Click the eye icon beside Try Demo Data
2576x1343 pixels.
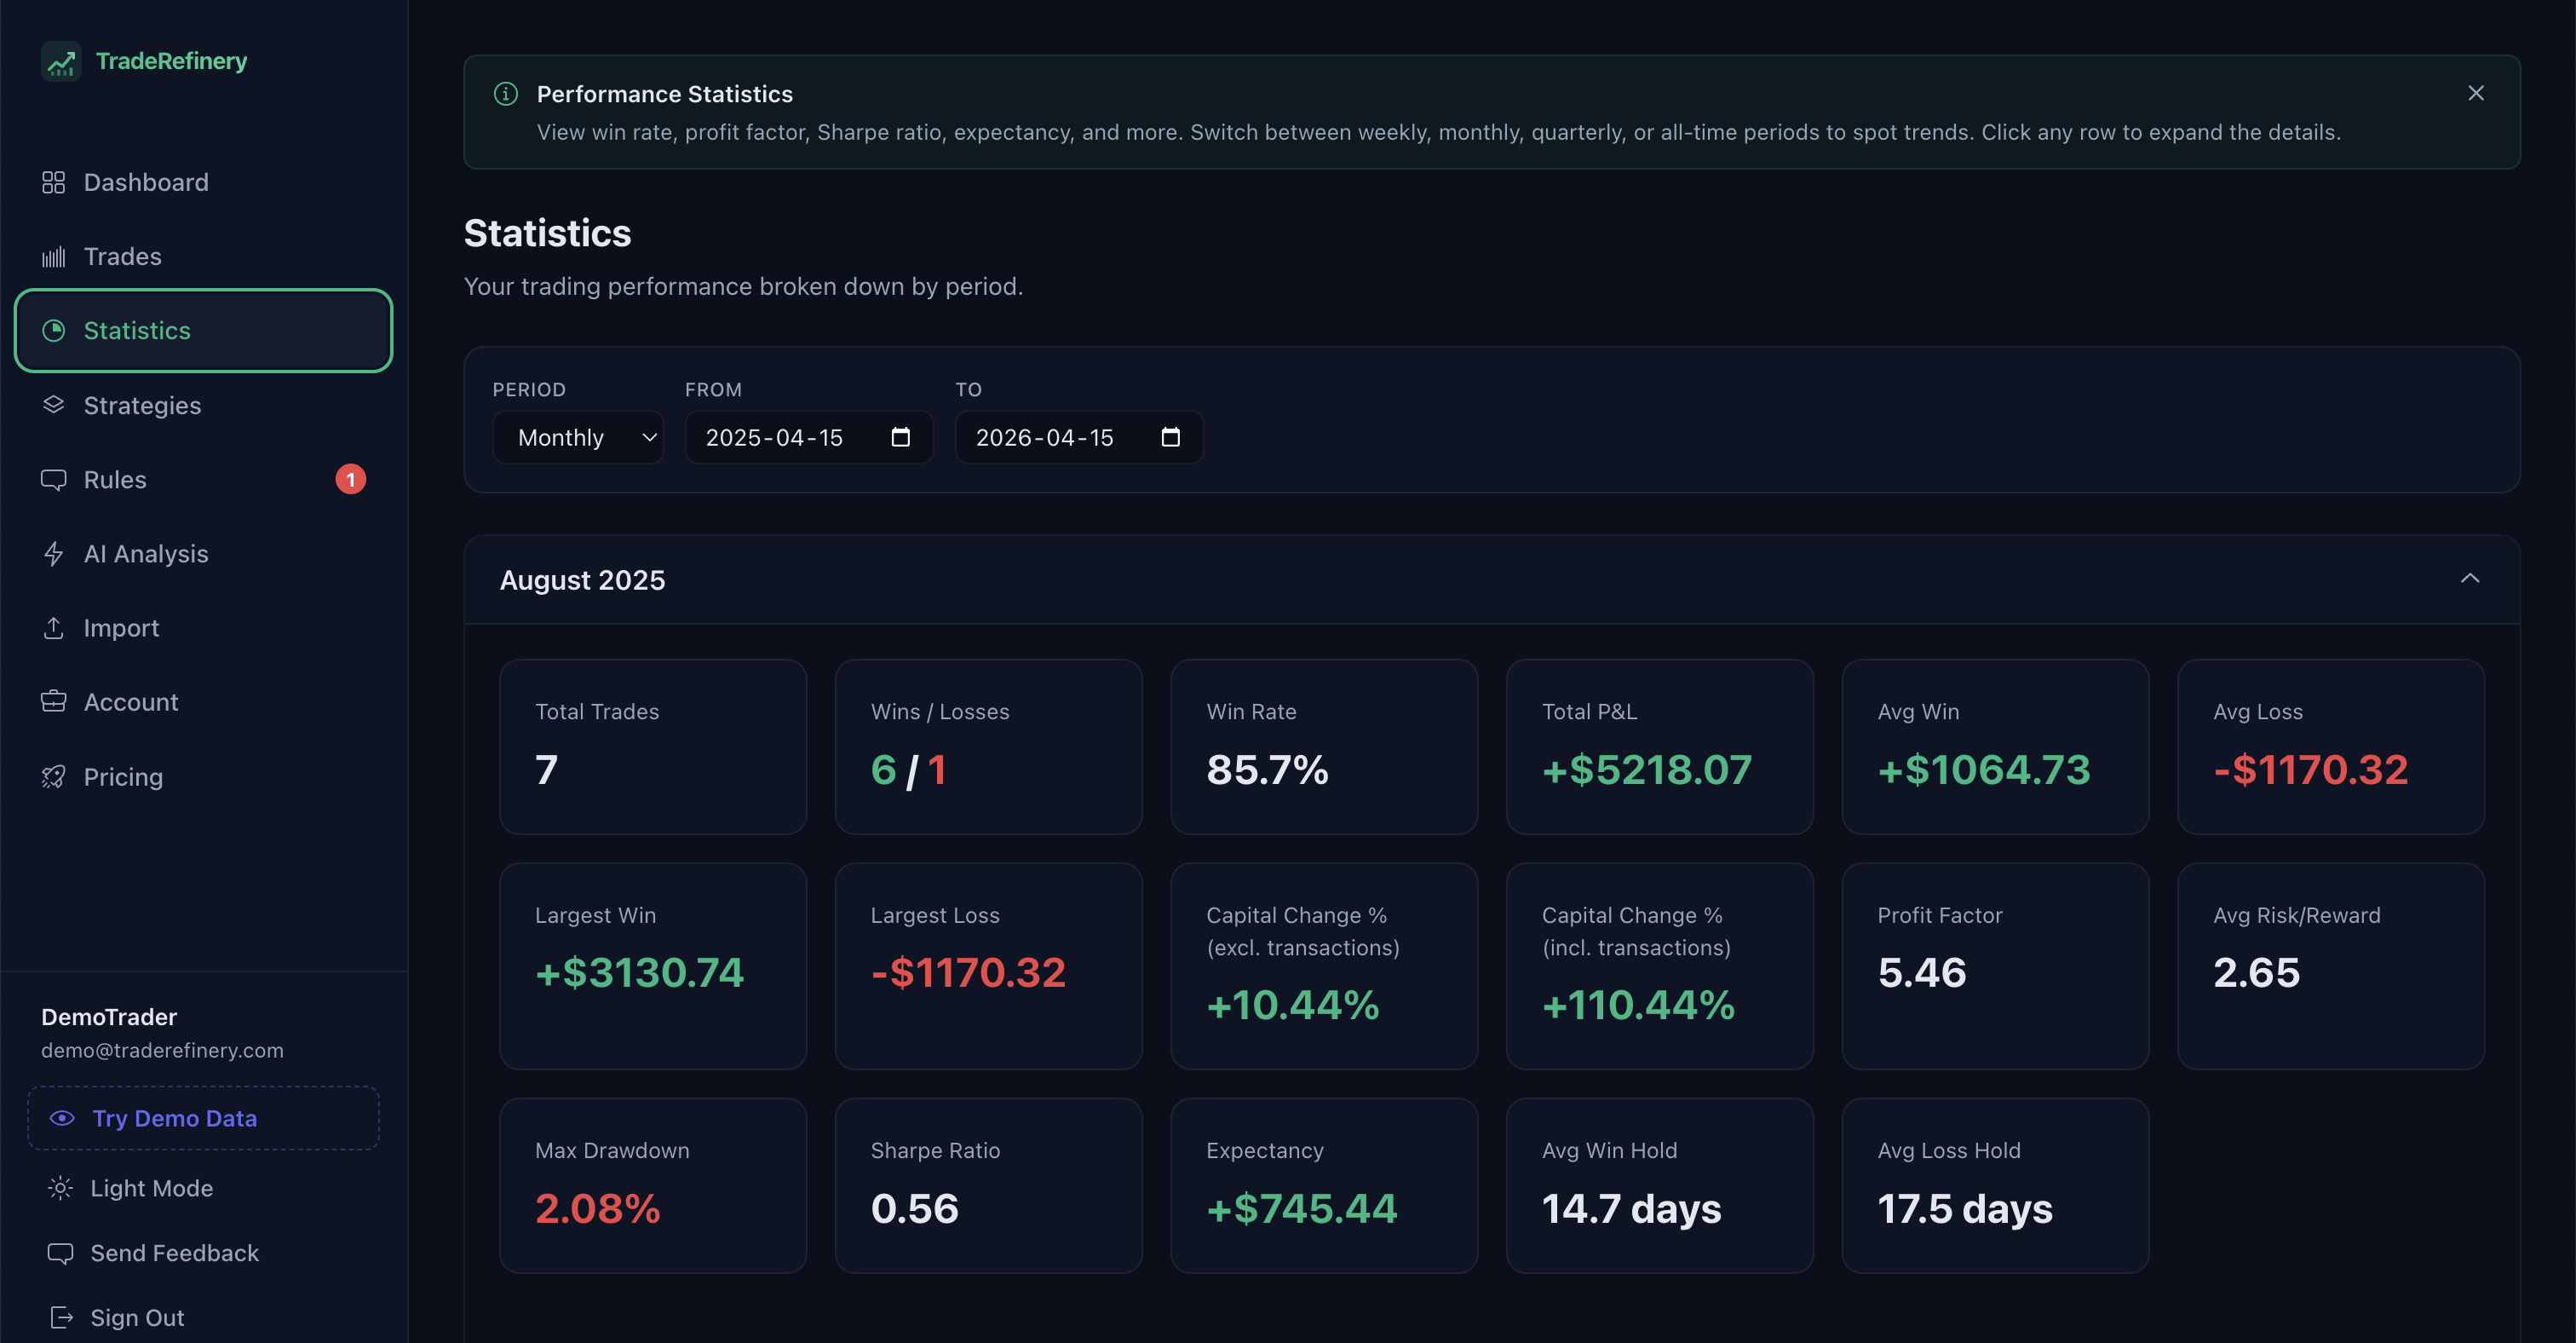(x=62, y=1118)
